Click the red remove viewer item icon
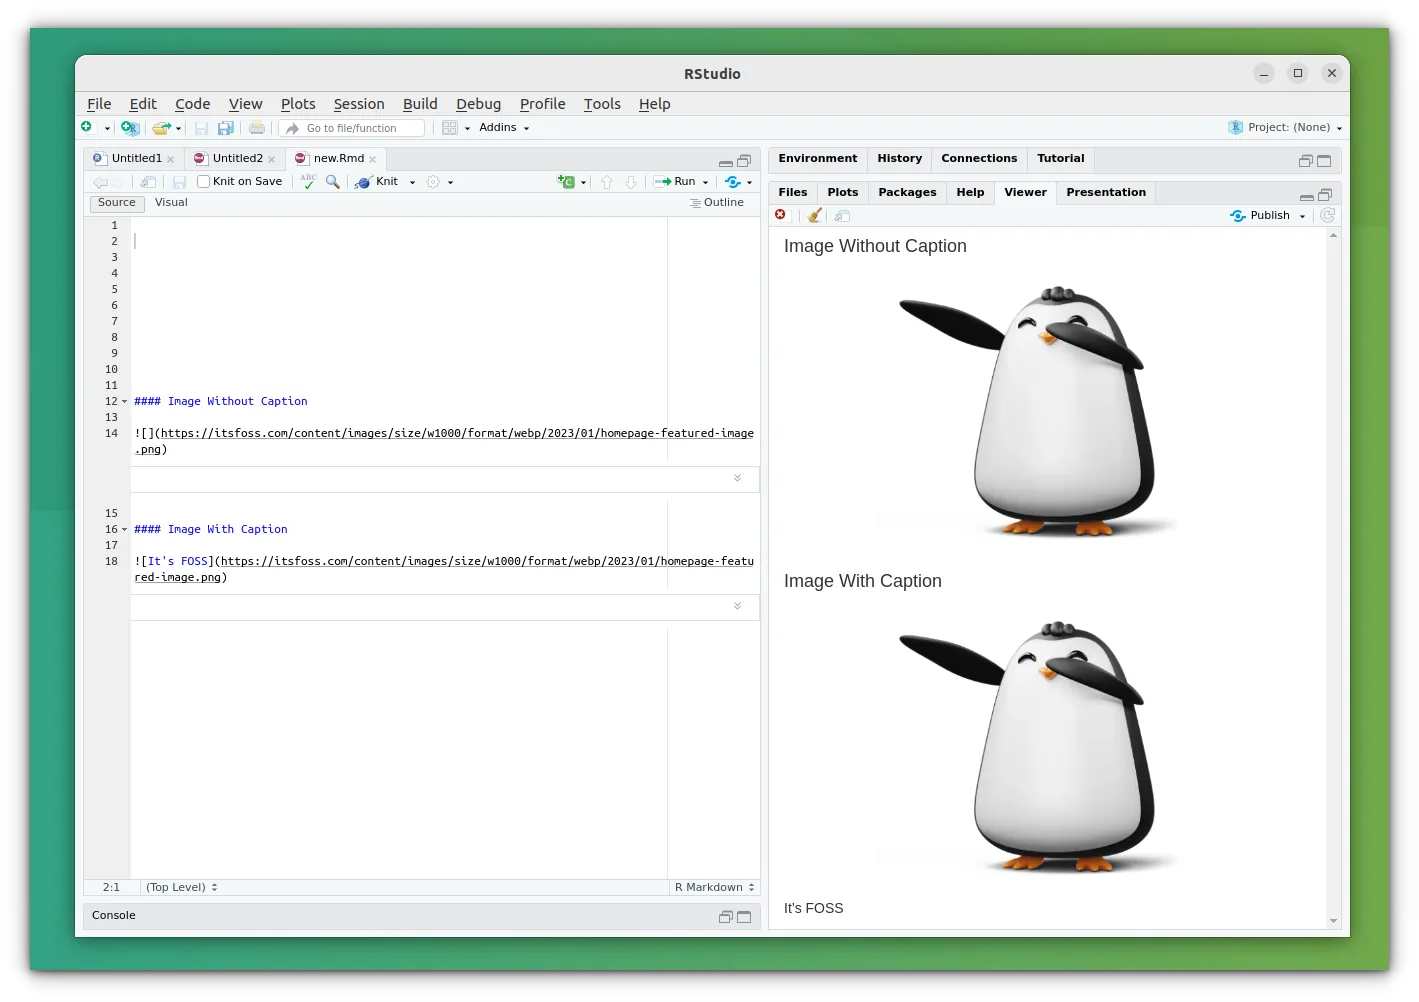 coord(781,216)
